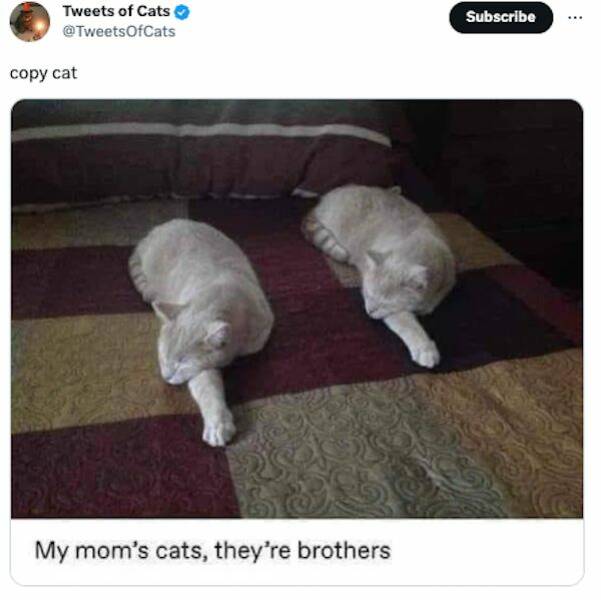Click the blue verified checkmark badge

click(182, 12)
